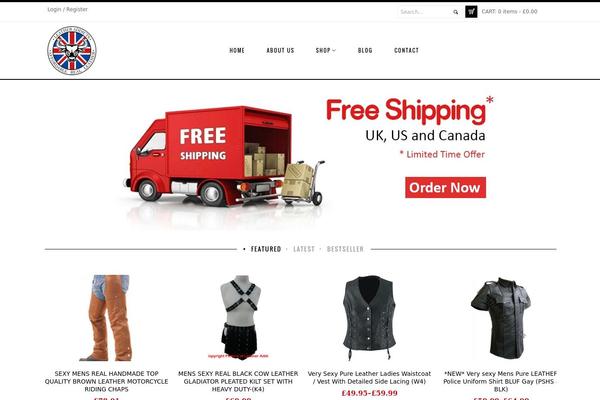
Task: Switch to the Latest products tab
Action: coord(304,249)
